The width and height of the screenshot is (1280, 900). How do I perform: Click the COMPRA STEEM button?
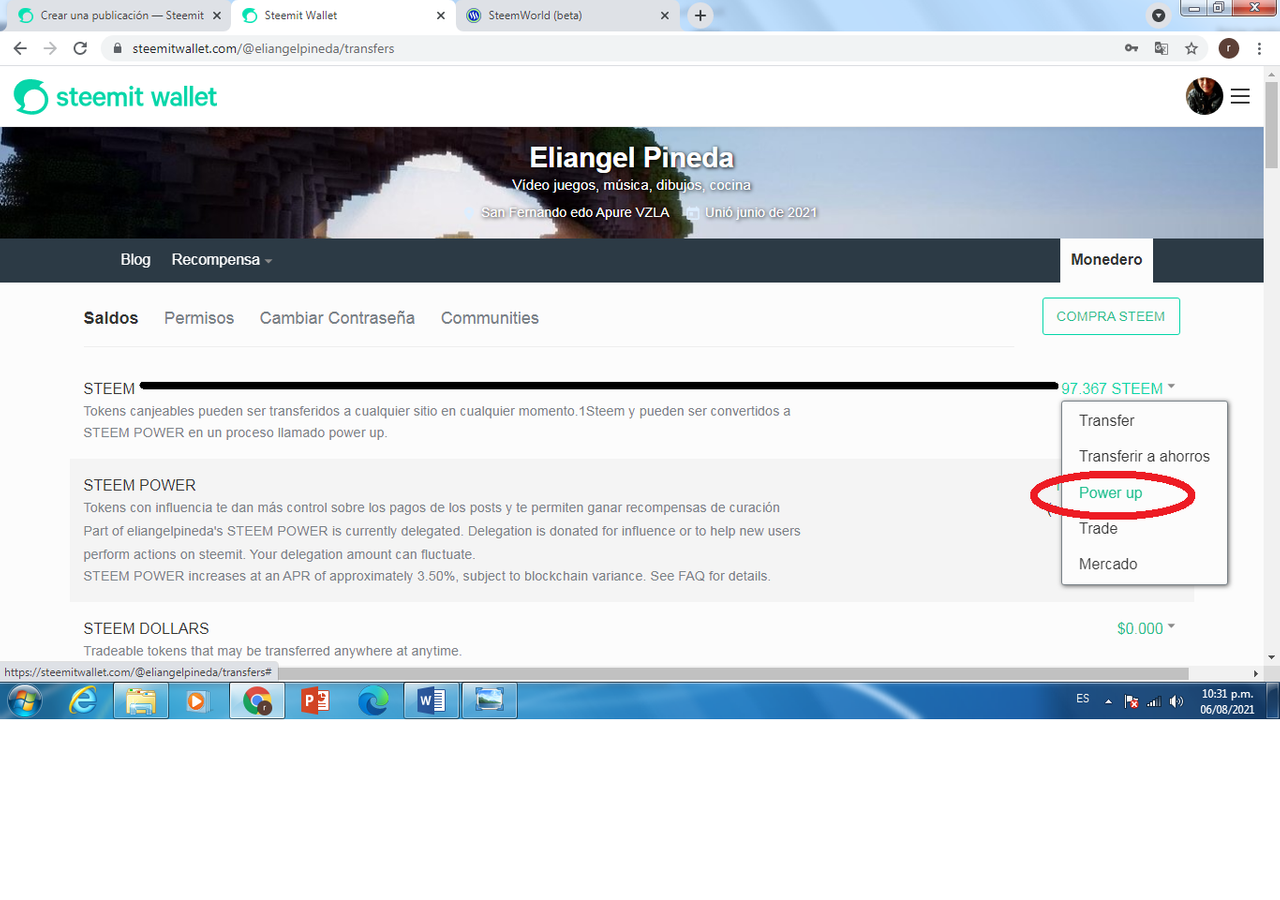(1111, 316)
